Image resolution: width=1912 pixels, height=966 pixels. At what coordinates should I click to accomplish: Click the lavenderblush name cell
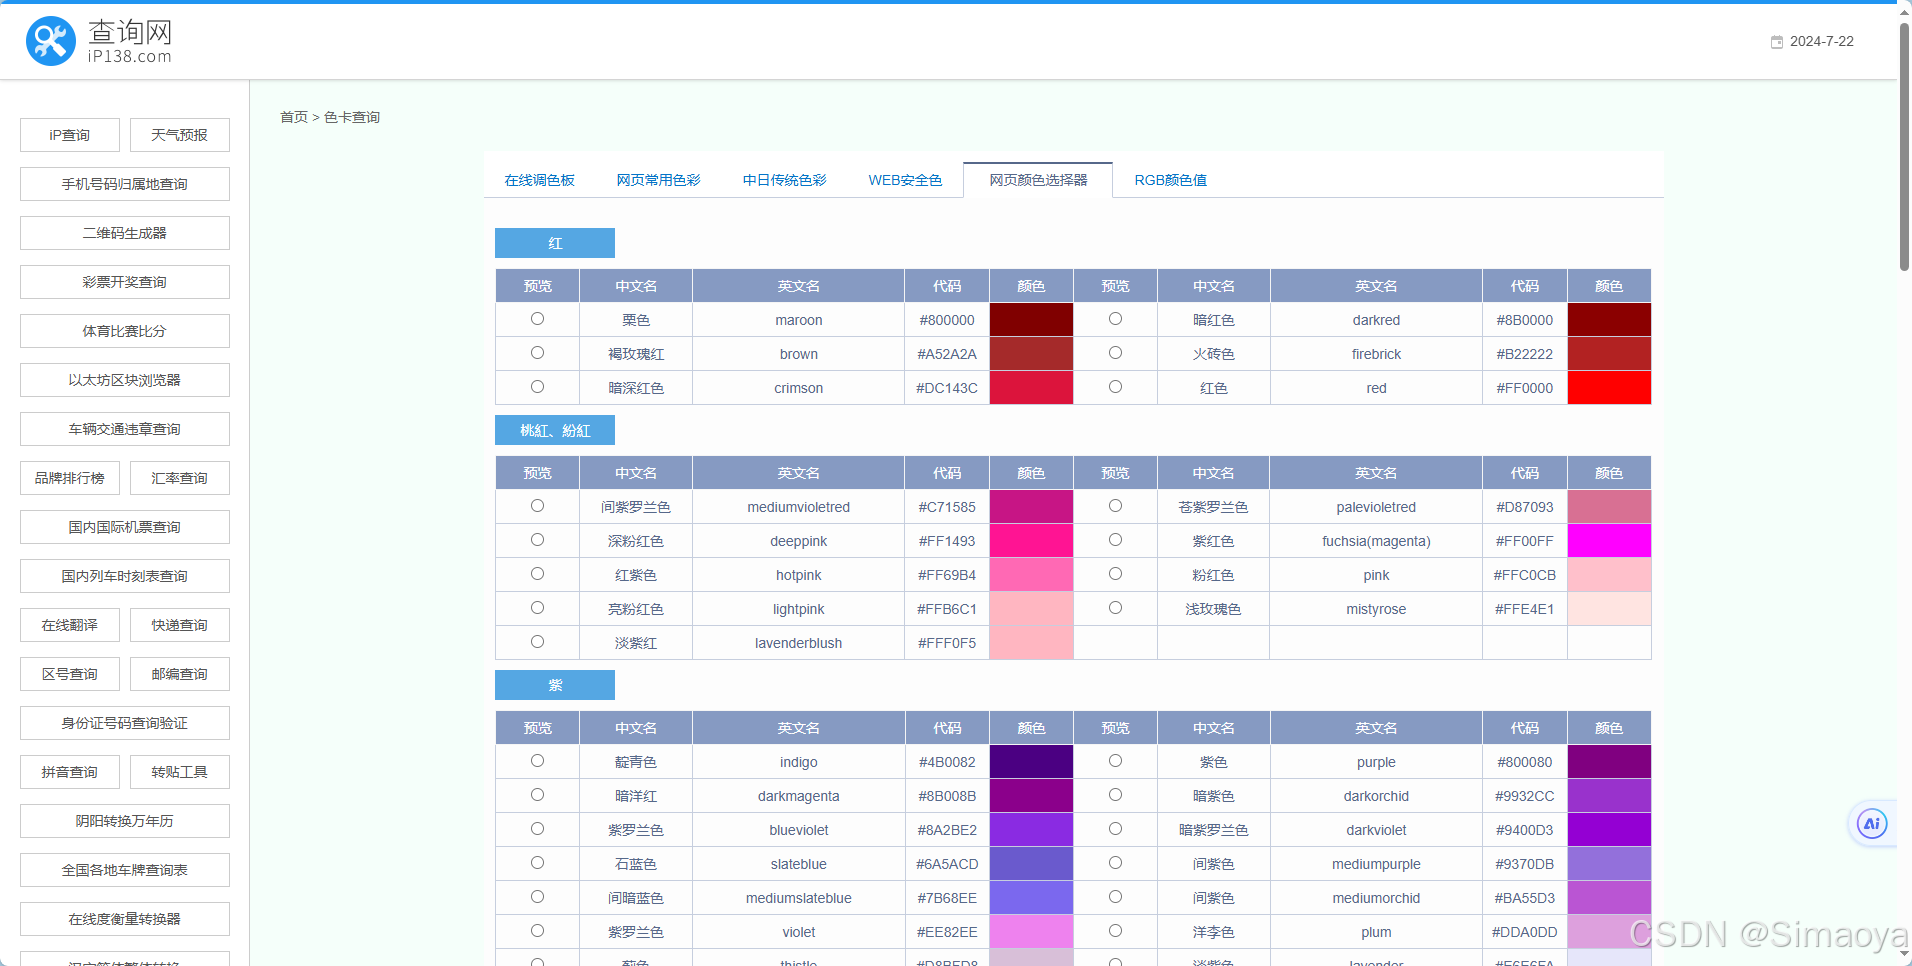click(798, 643)
